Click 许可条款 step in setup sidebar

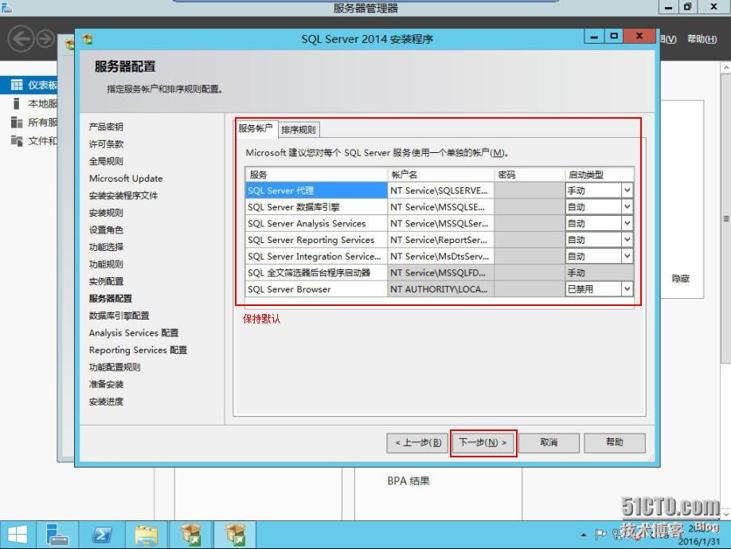tap(106, 144)
